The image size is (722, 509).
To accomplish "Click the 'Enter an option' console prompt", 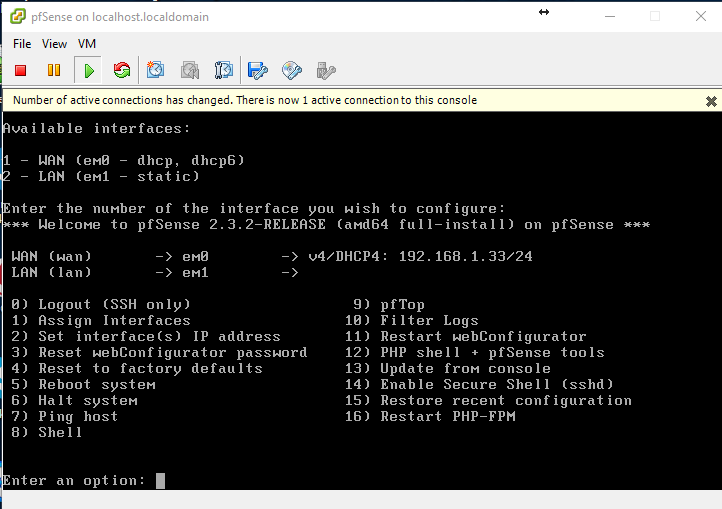I will click(x=160, y=481).
